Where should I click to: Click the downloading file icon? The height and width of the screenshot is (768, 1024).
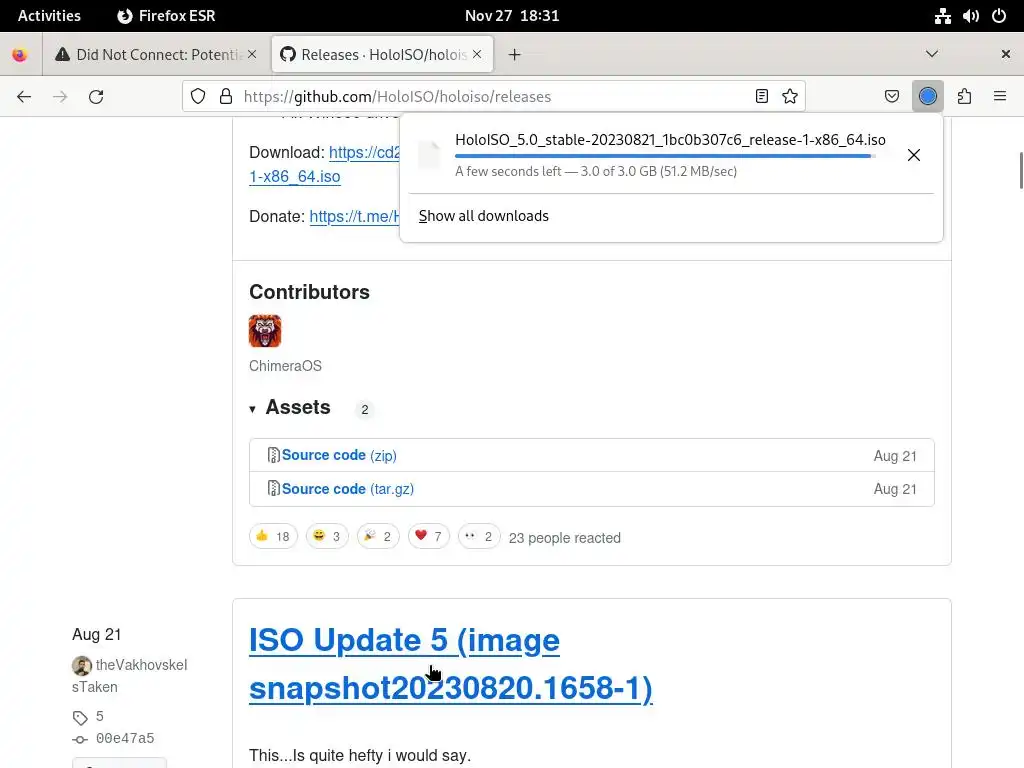coord(430,155)
